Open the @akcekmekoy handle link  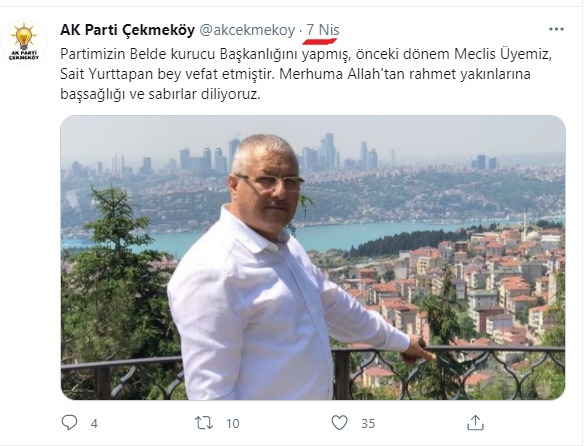point(247,30)
